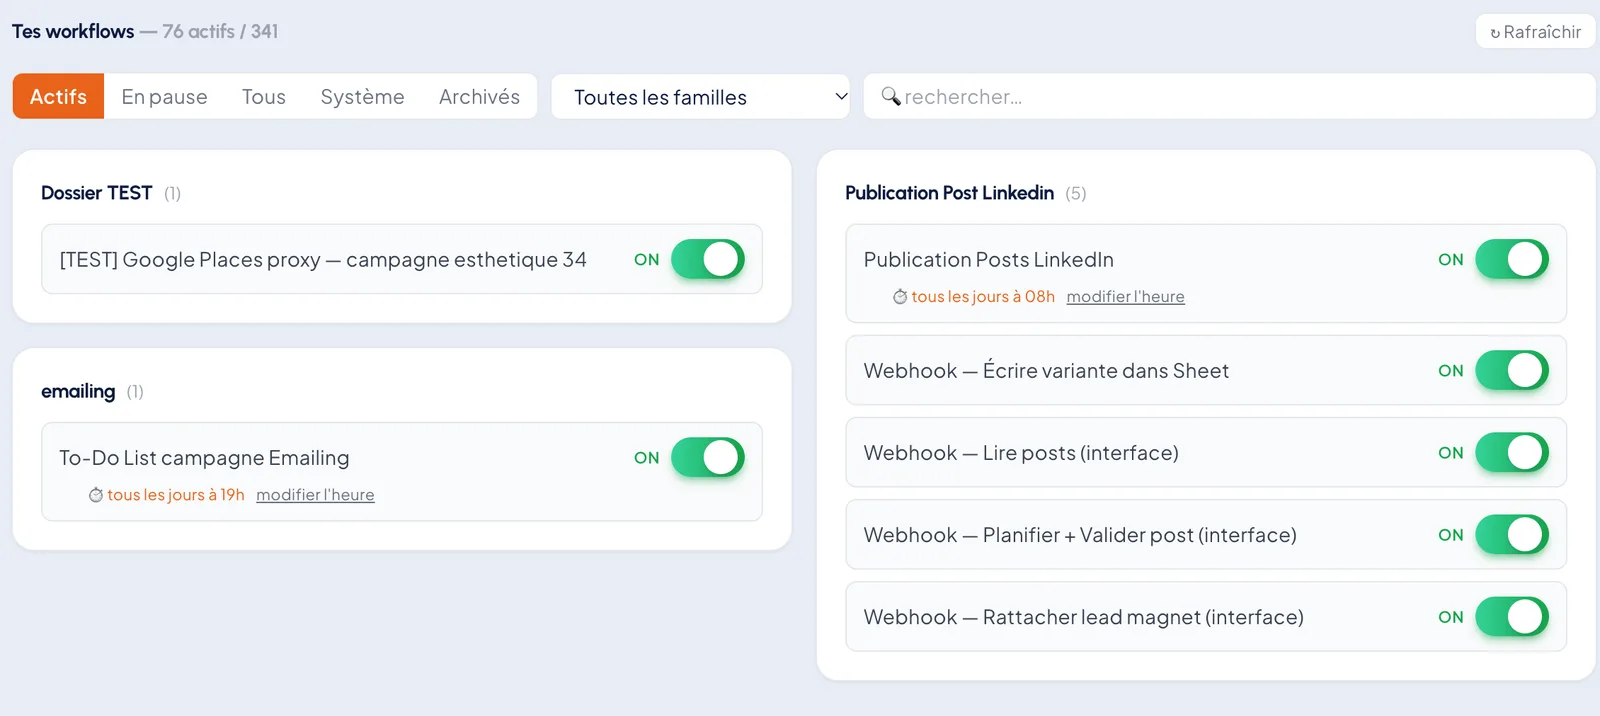Click the Rafraîchir refresh button
This screenshot has height=716, width=1600.
click(x=1535, y=32)
